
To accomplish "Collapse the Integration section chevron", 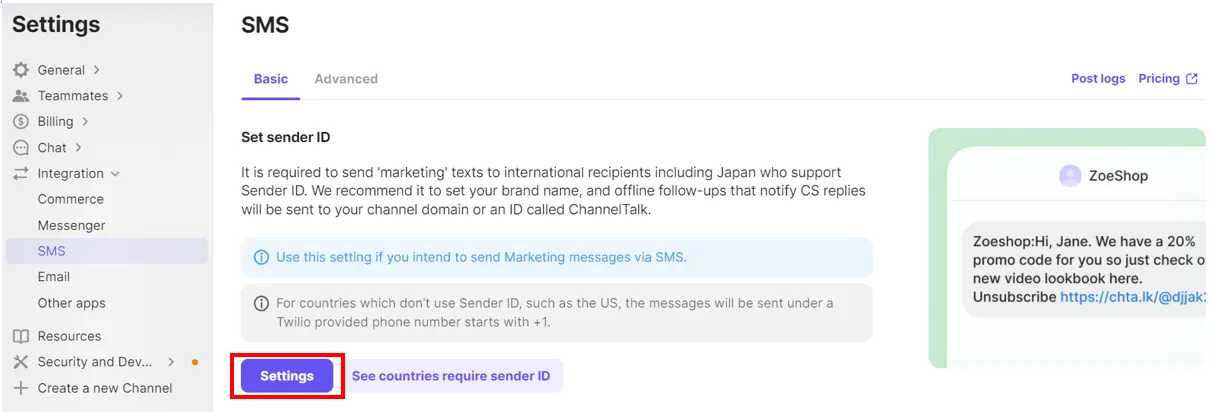I will tap(115, 174).
